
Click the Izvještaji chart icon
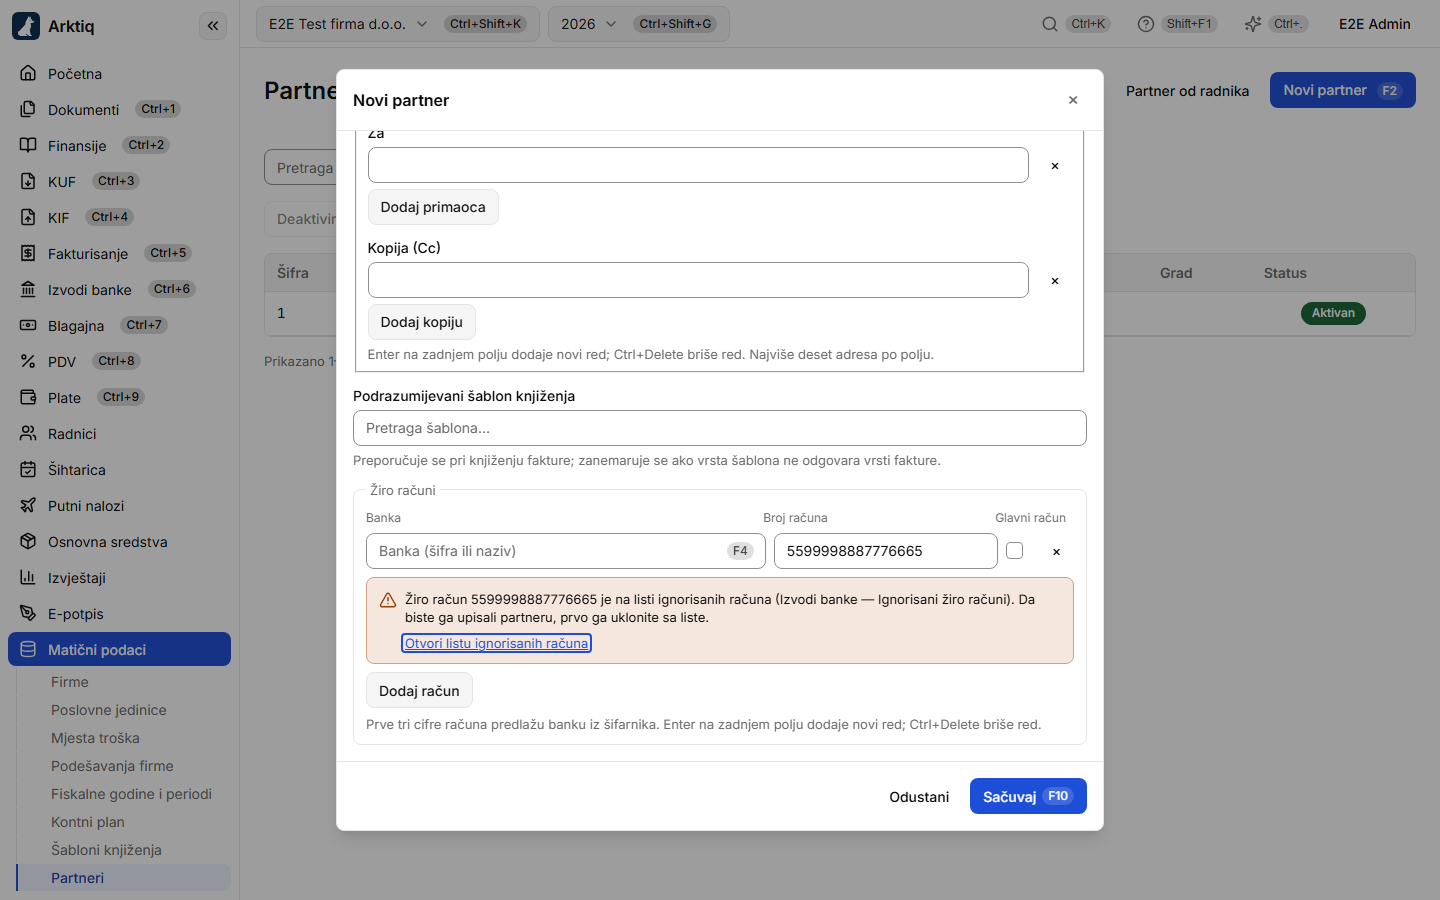pos(28,578)
